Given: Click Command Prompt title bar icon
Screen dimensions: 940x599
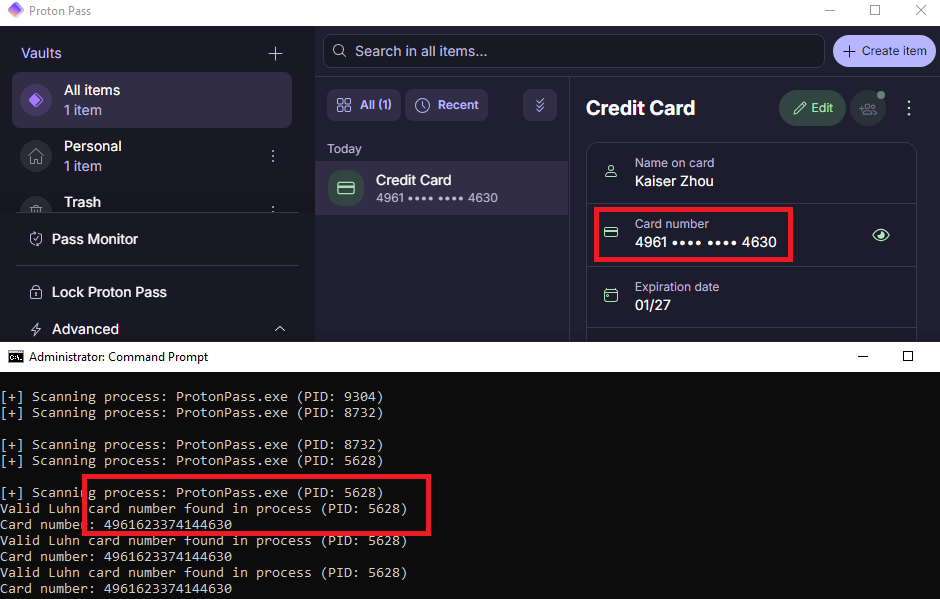Looking at the screenshot, I should tap(16, 357).
